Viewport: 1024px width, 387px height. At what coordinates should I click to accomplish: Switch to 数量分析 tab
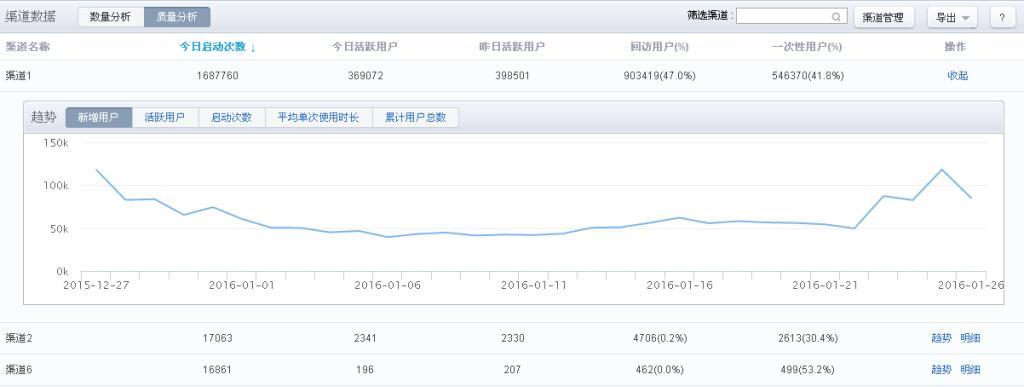[110, 17]
